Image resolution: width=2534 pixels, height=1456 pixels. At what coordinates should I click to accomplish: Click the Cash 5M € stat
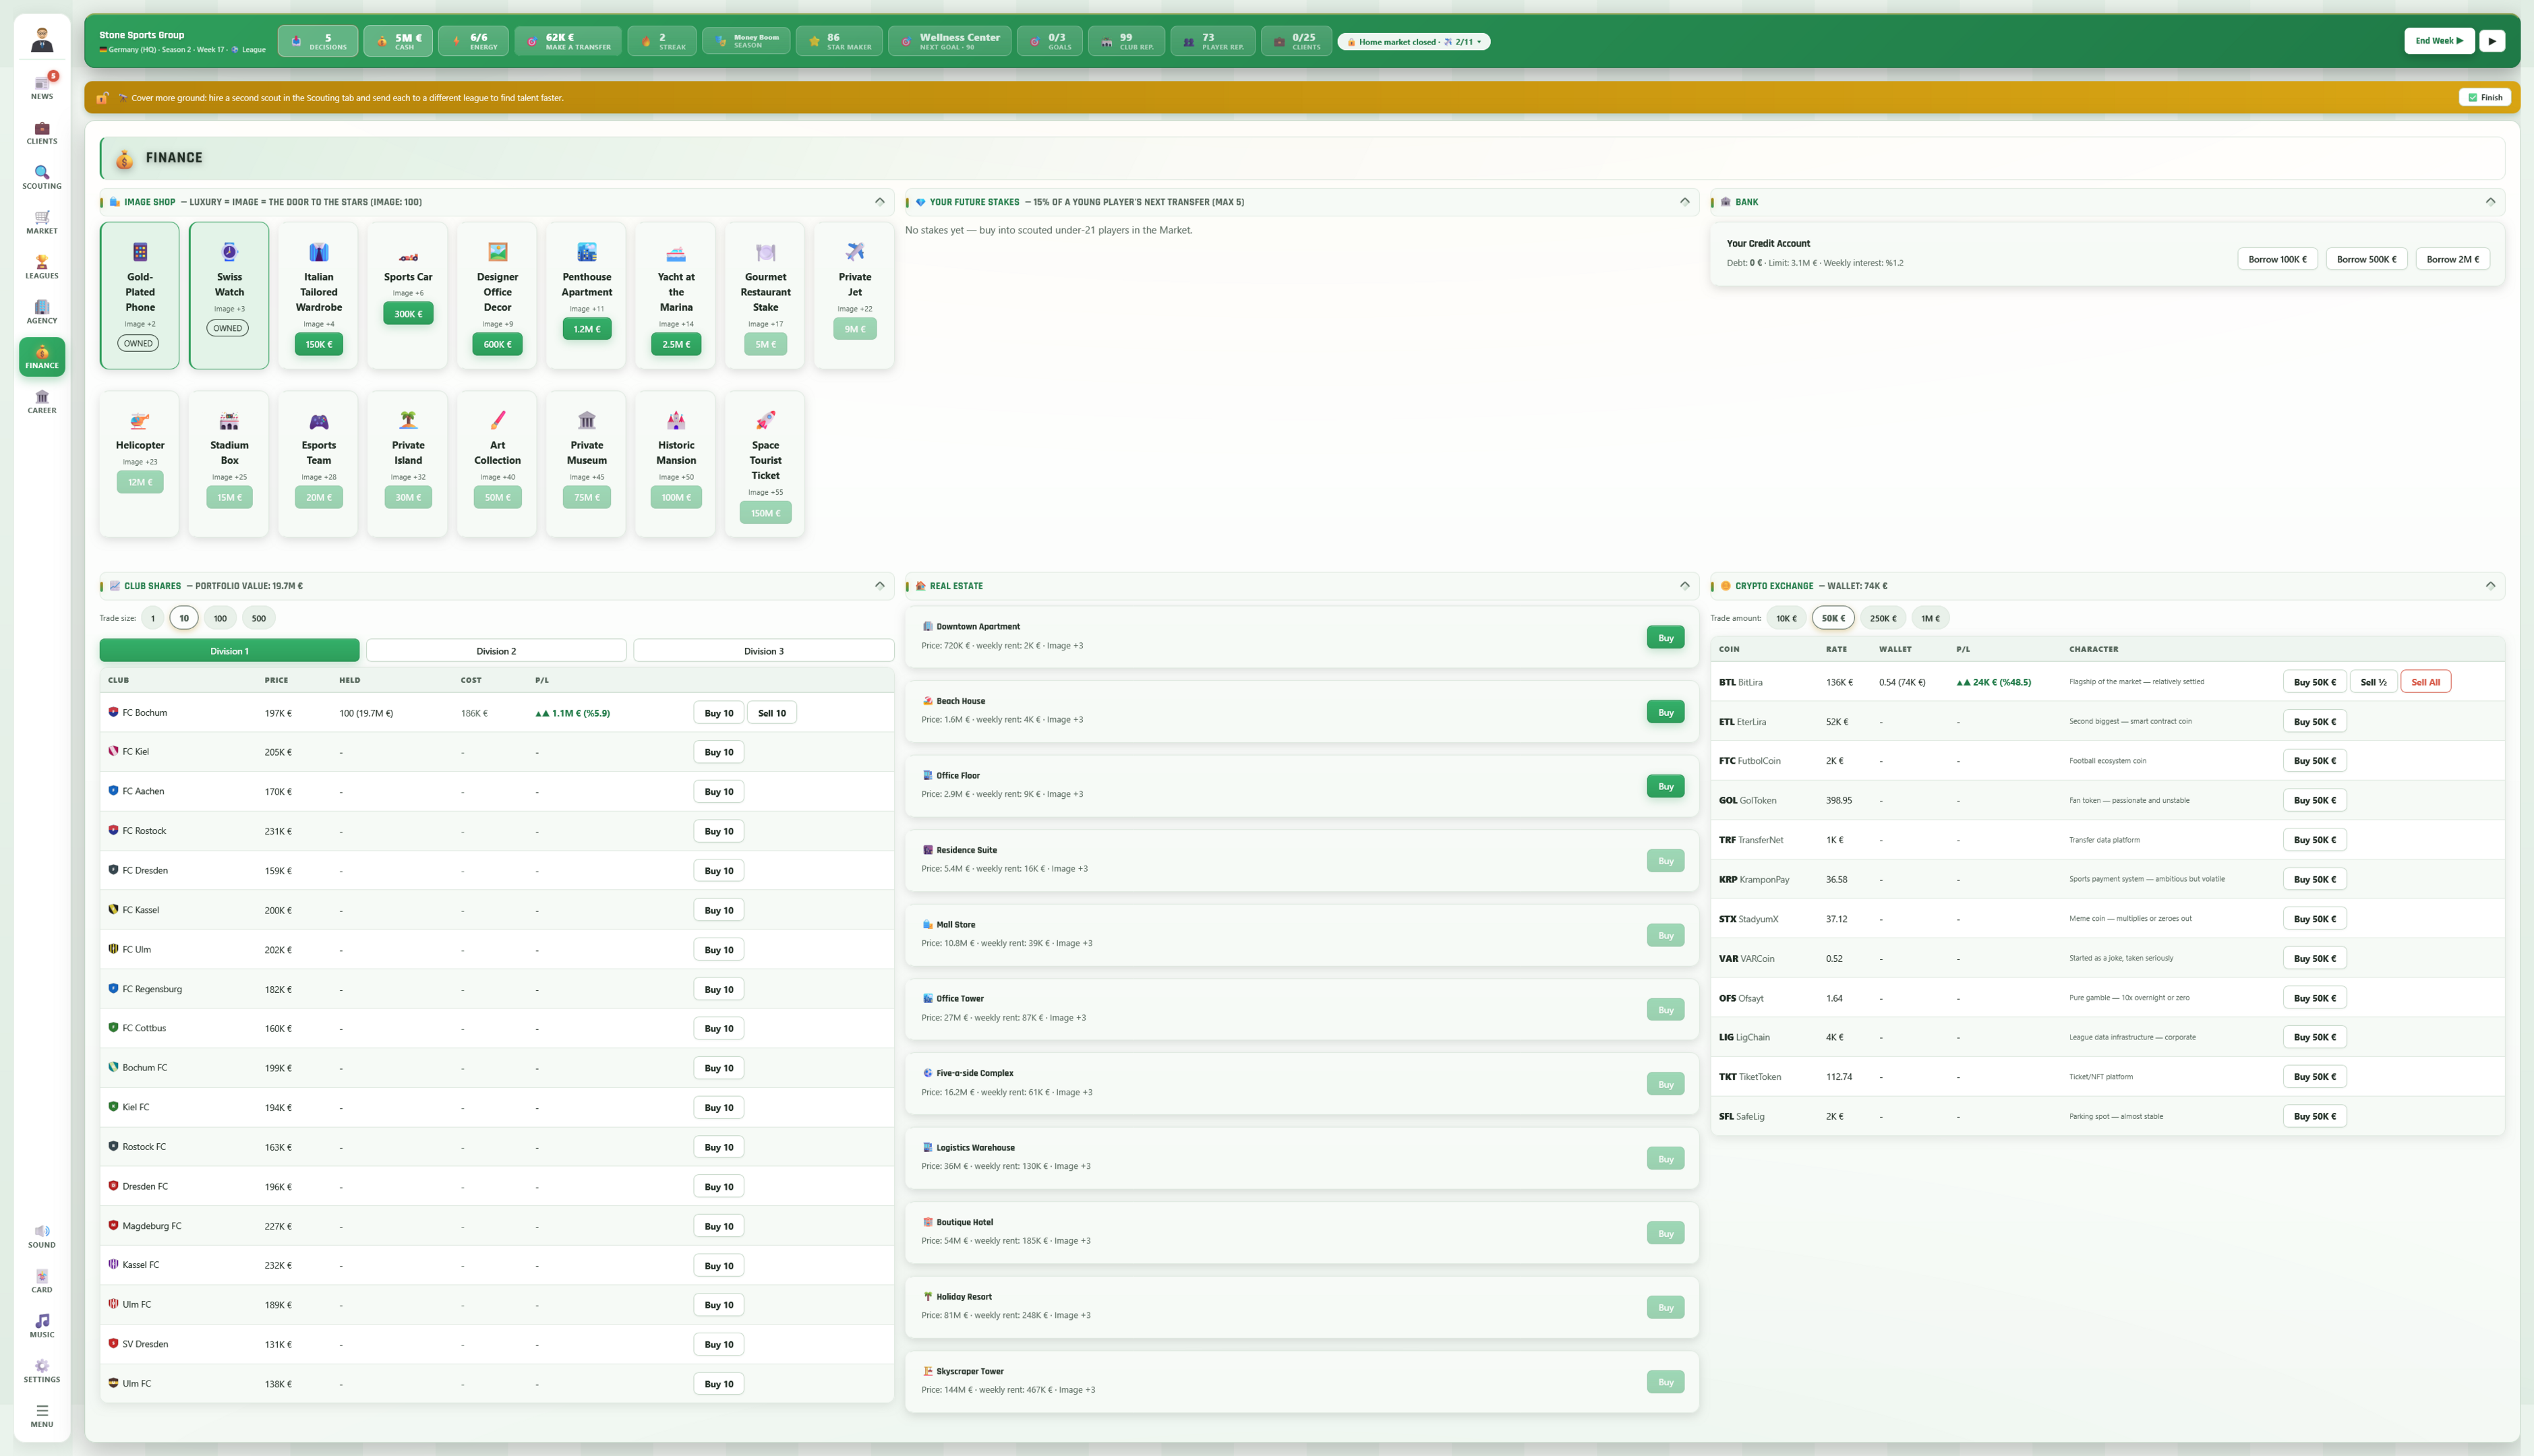pyautogui.click(x=398, y=41)
